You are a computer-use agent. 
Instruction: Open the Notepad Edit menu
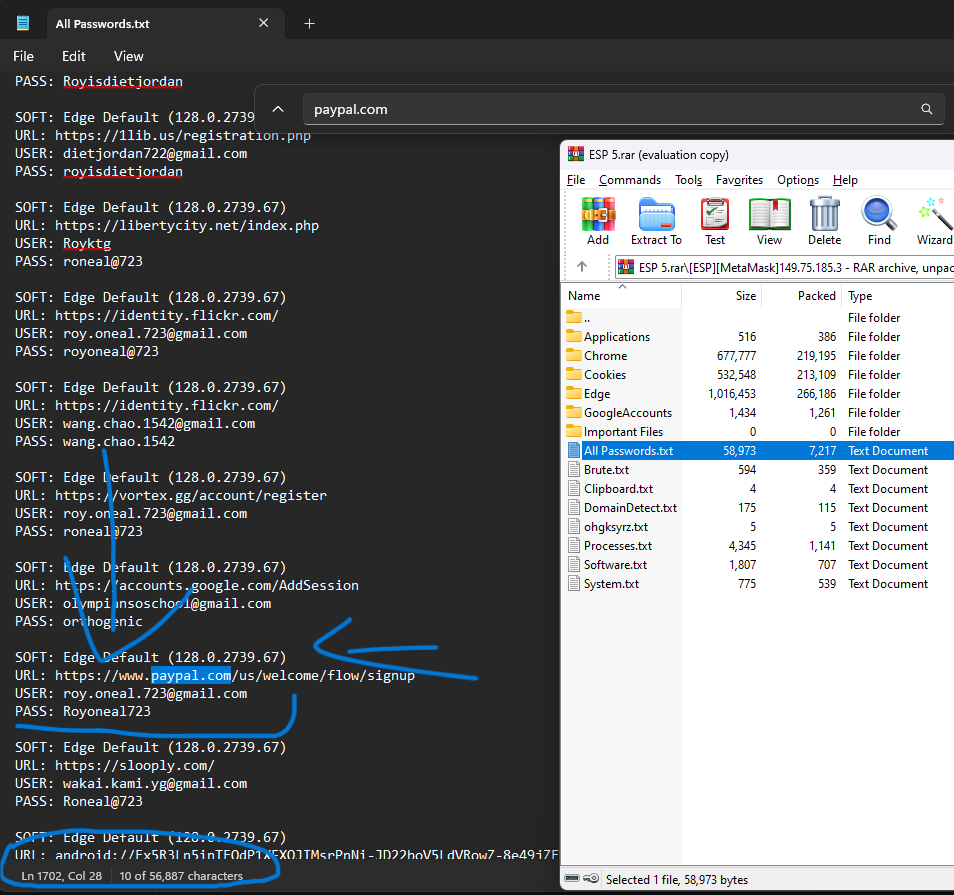click(74, 56)
